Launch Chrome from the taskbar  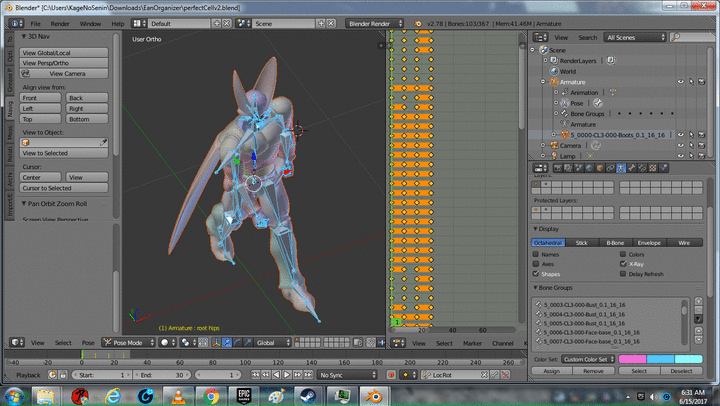pyautogui.click(x=211, y=396)
